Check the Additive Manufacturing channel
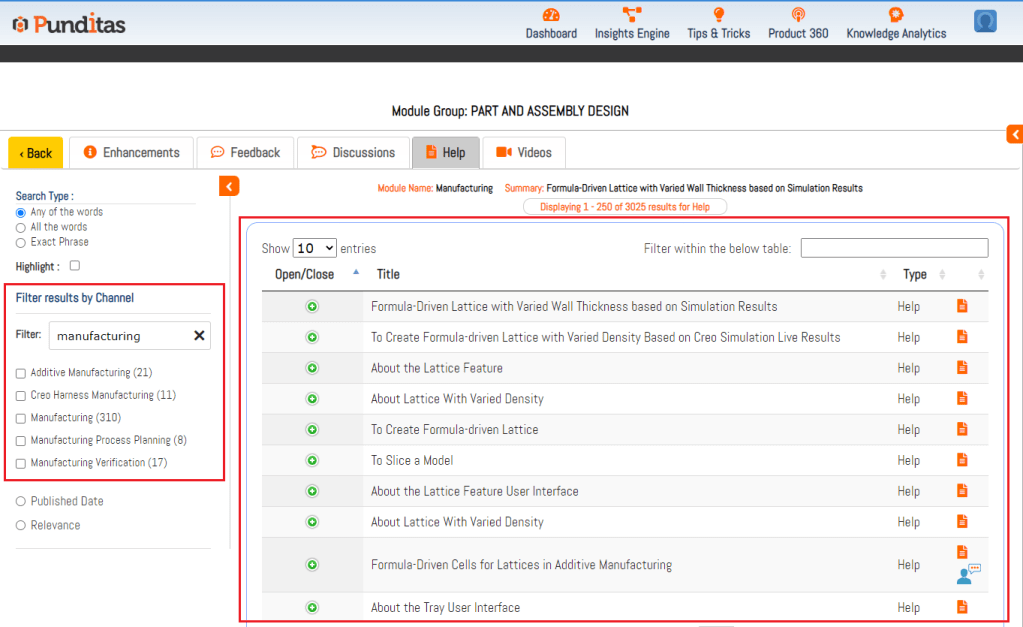The width and height of the screenshot is (1023, 627). pos(21,373)
